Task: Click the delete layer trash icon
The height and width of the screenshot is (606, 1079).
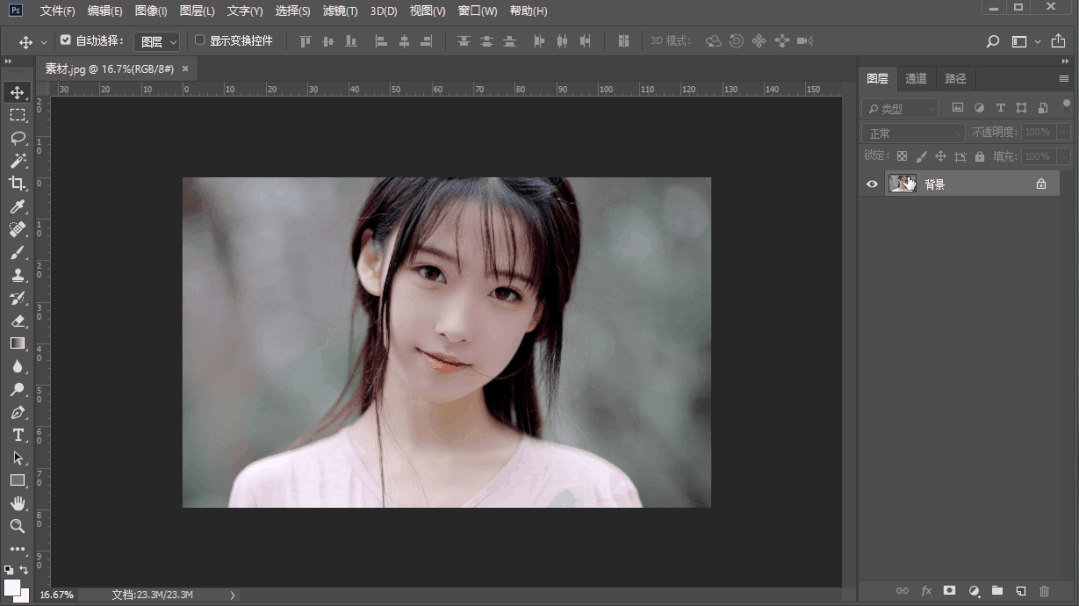Action: tap(1044, 591)
